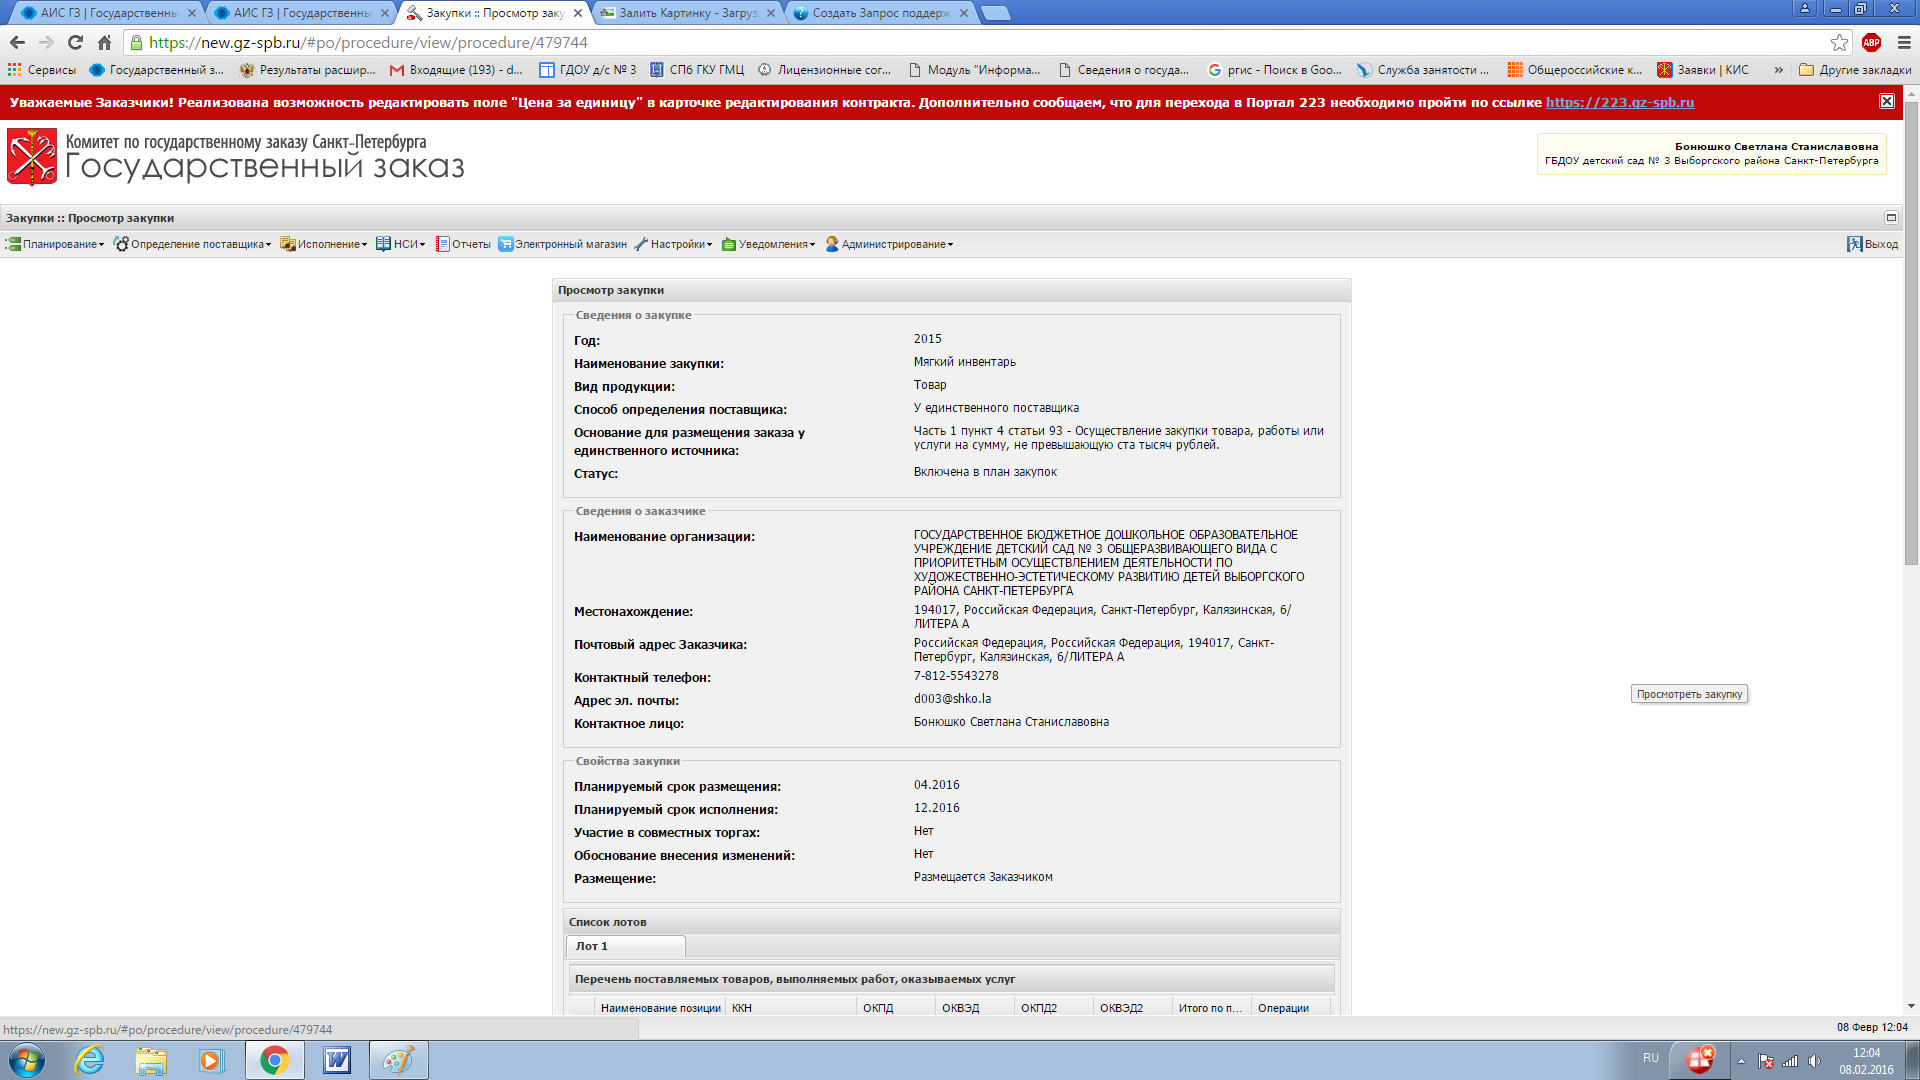Open the Chrome hamburger menu
This screenshot has height=1080, width=1920.
tap(1904, 42)
